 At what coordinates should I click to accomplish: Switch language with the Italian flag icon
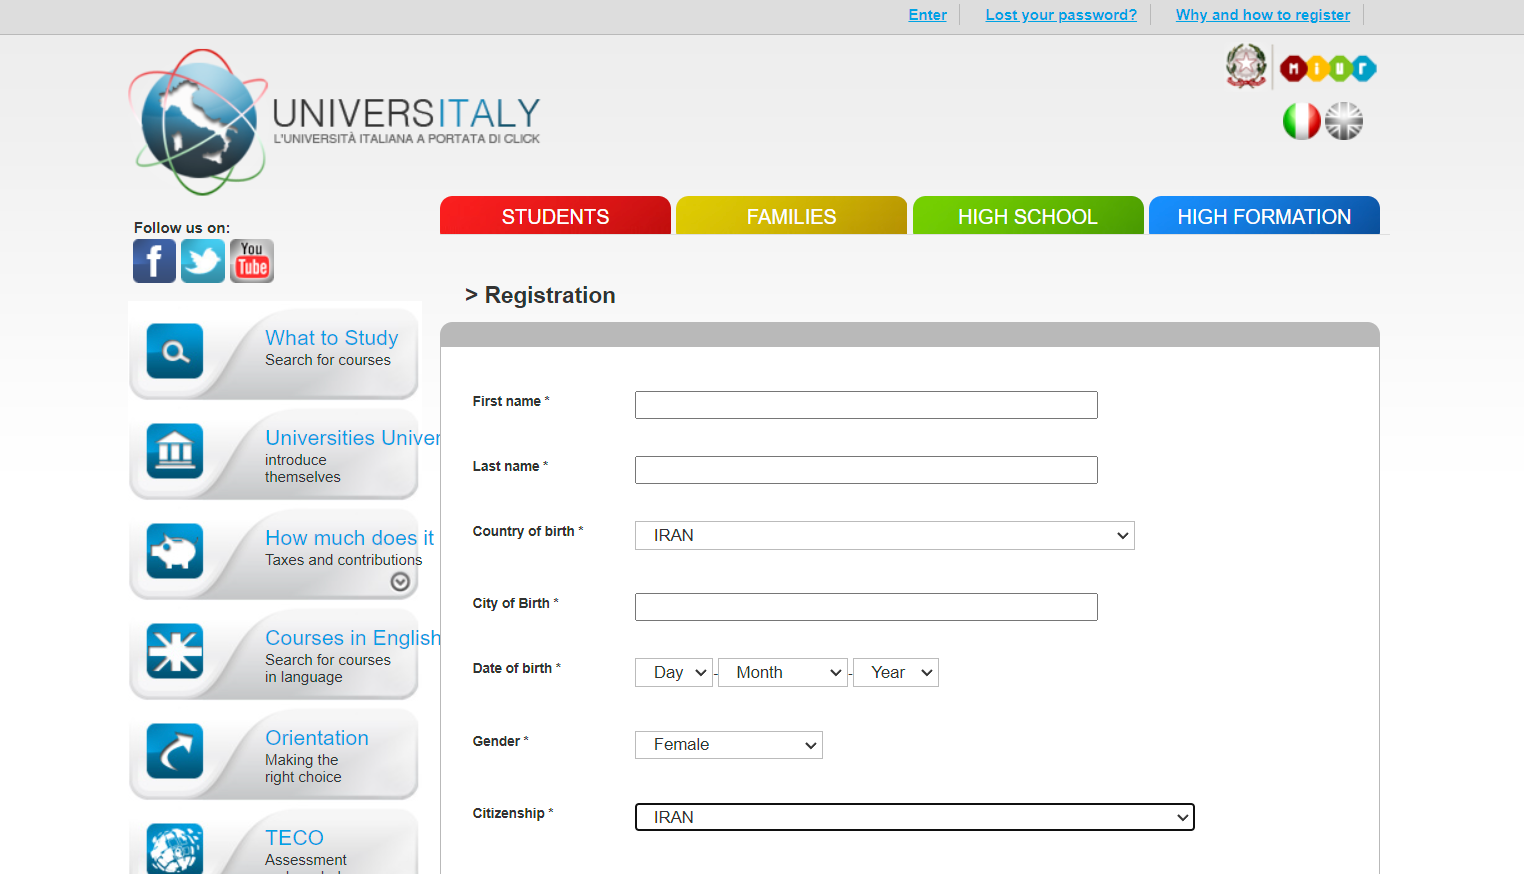click(1301, 121)
